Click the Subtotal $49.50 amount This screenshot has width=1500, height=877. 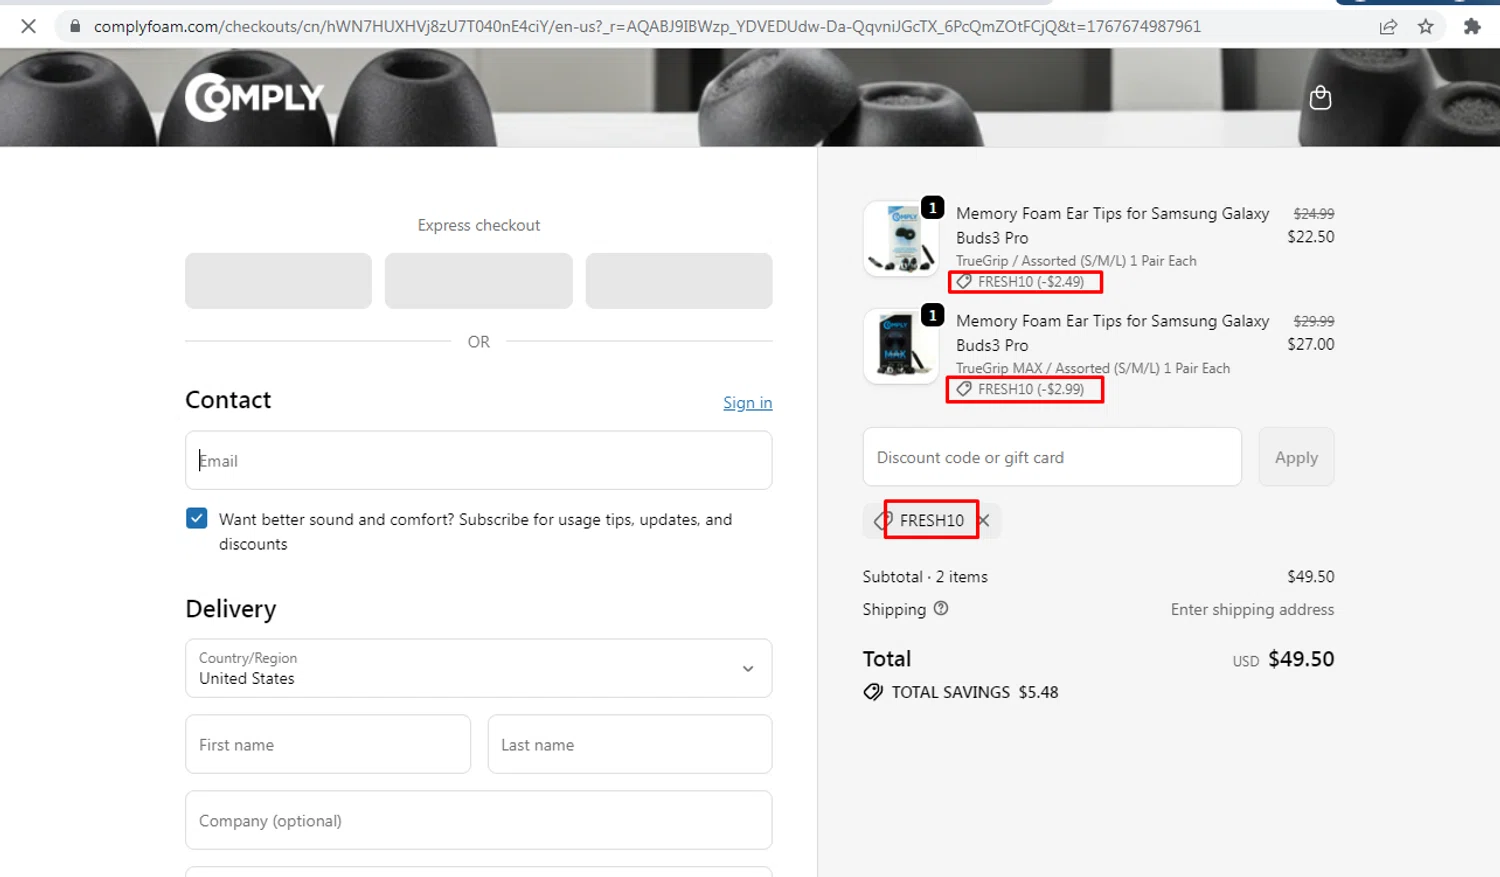pos(1310,577)
